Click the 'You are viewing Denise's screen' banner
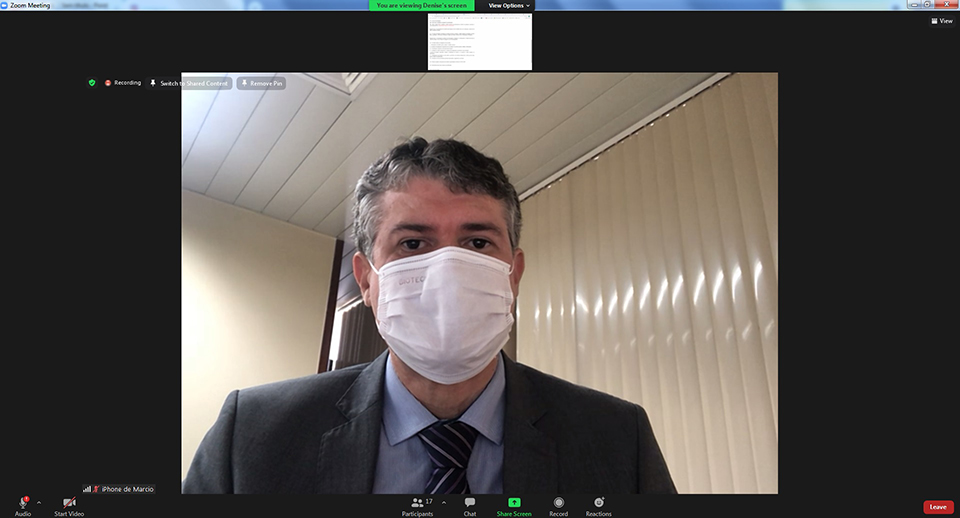960x518 pixels. click(x=423, y=5)
